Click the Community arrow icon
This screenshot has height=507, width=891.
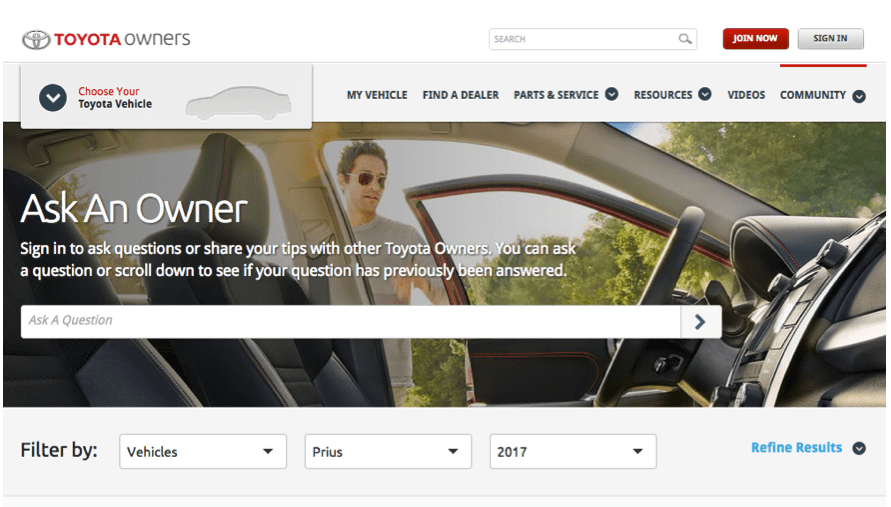pyautogui.click(x=859, y=96)
